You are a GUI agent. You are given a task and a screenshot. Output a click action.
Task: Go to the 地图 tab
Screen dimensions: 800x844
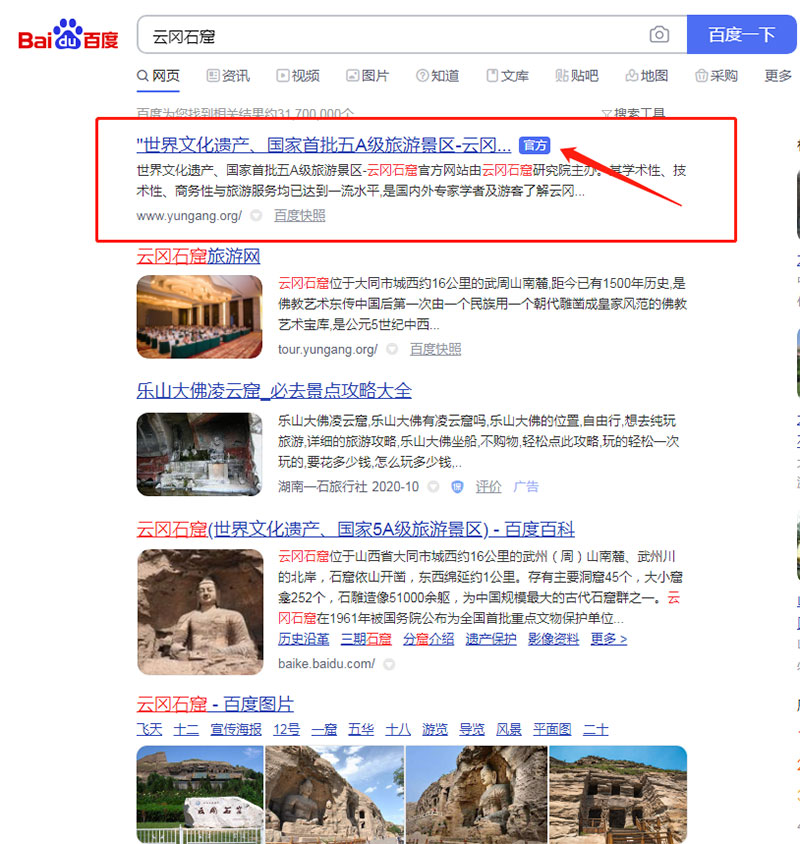[646, 76]
